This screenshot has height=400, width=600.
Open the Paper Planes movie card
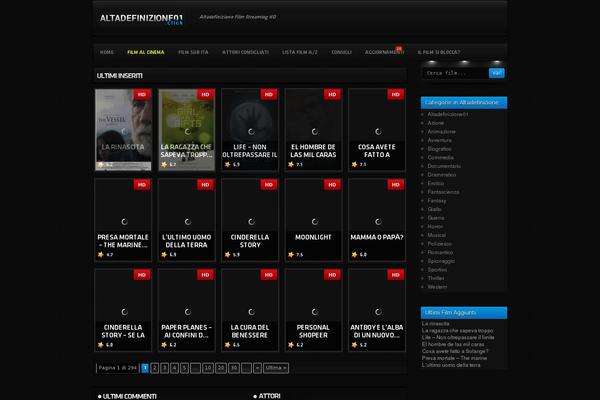(x=187, y=310)
